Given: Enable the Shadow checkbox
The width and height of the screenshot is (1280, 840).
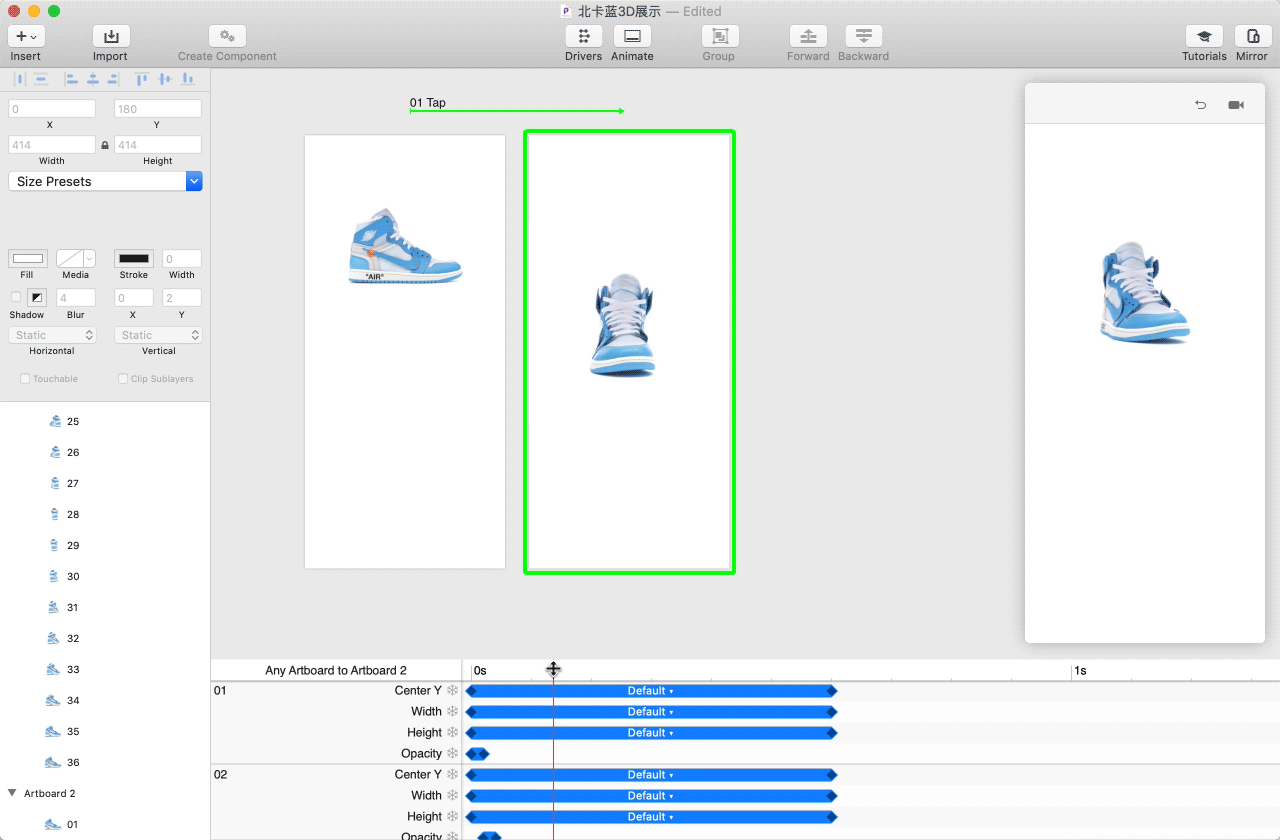Looking at the screenshot, I should [15, 297].
